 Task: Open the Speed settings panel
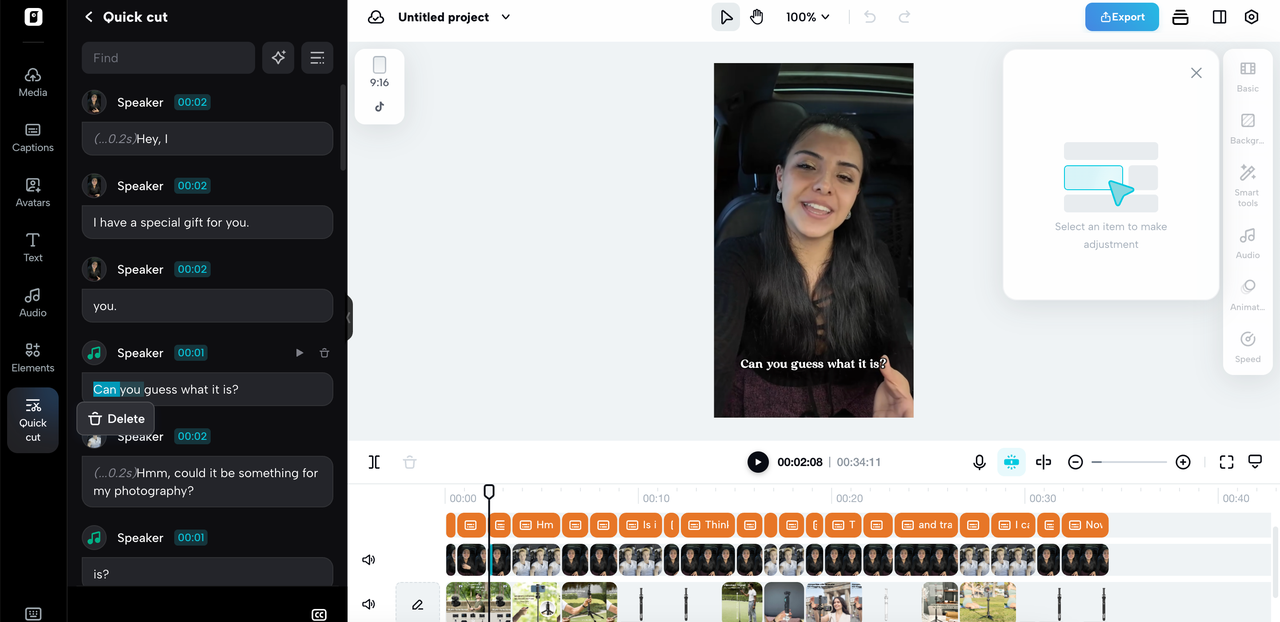1247,347
